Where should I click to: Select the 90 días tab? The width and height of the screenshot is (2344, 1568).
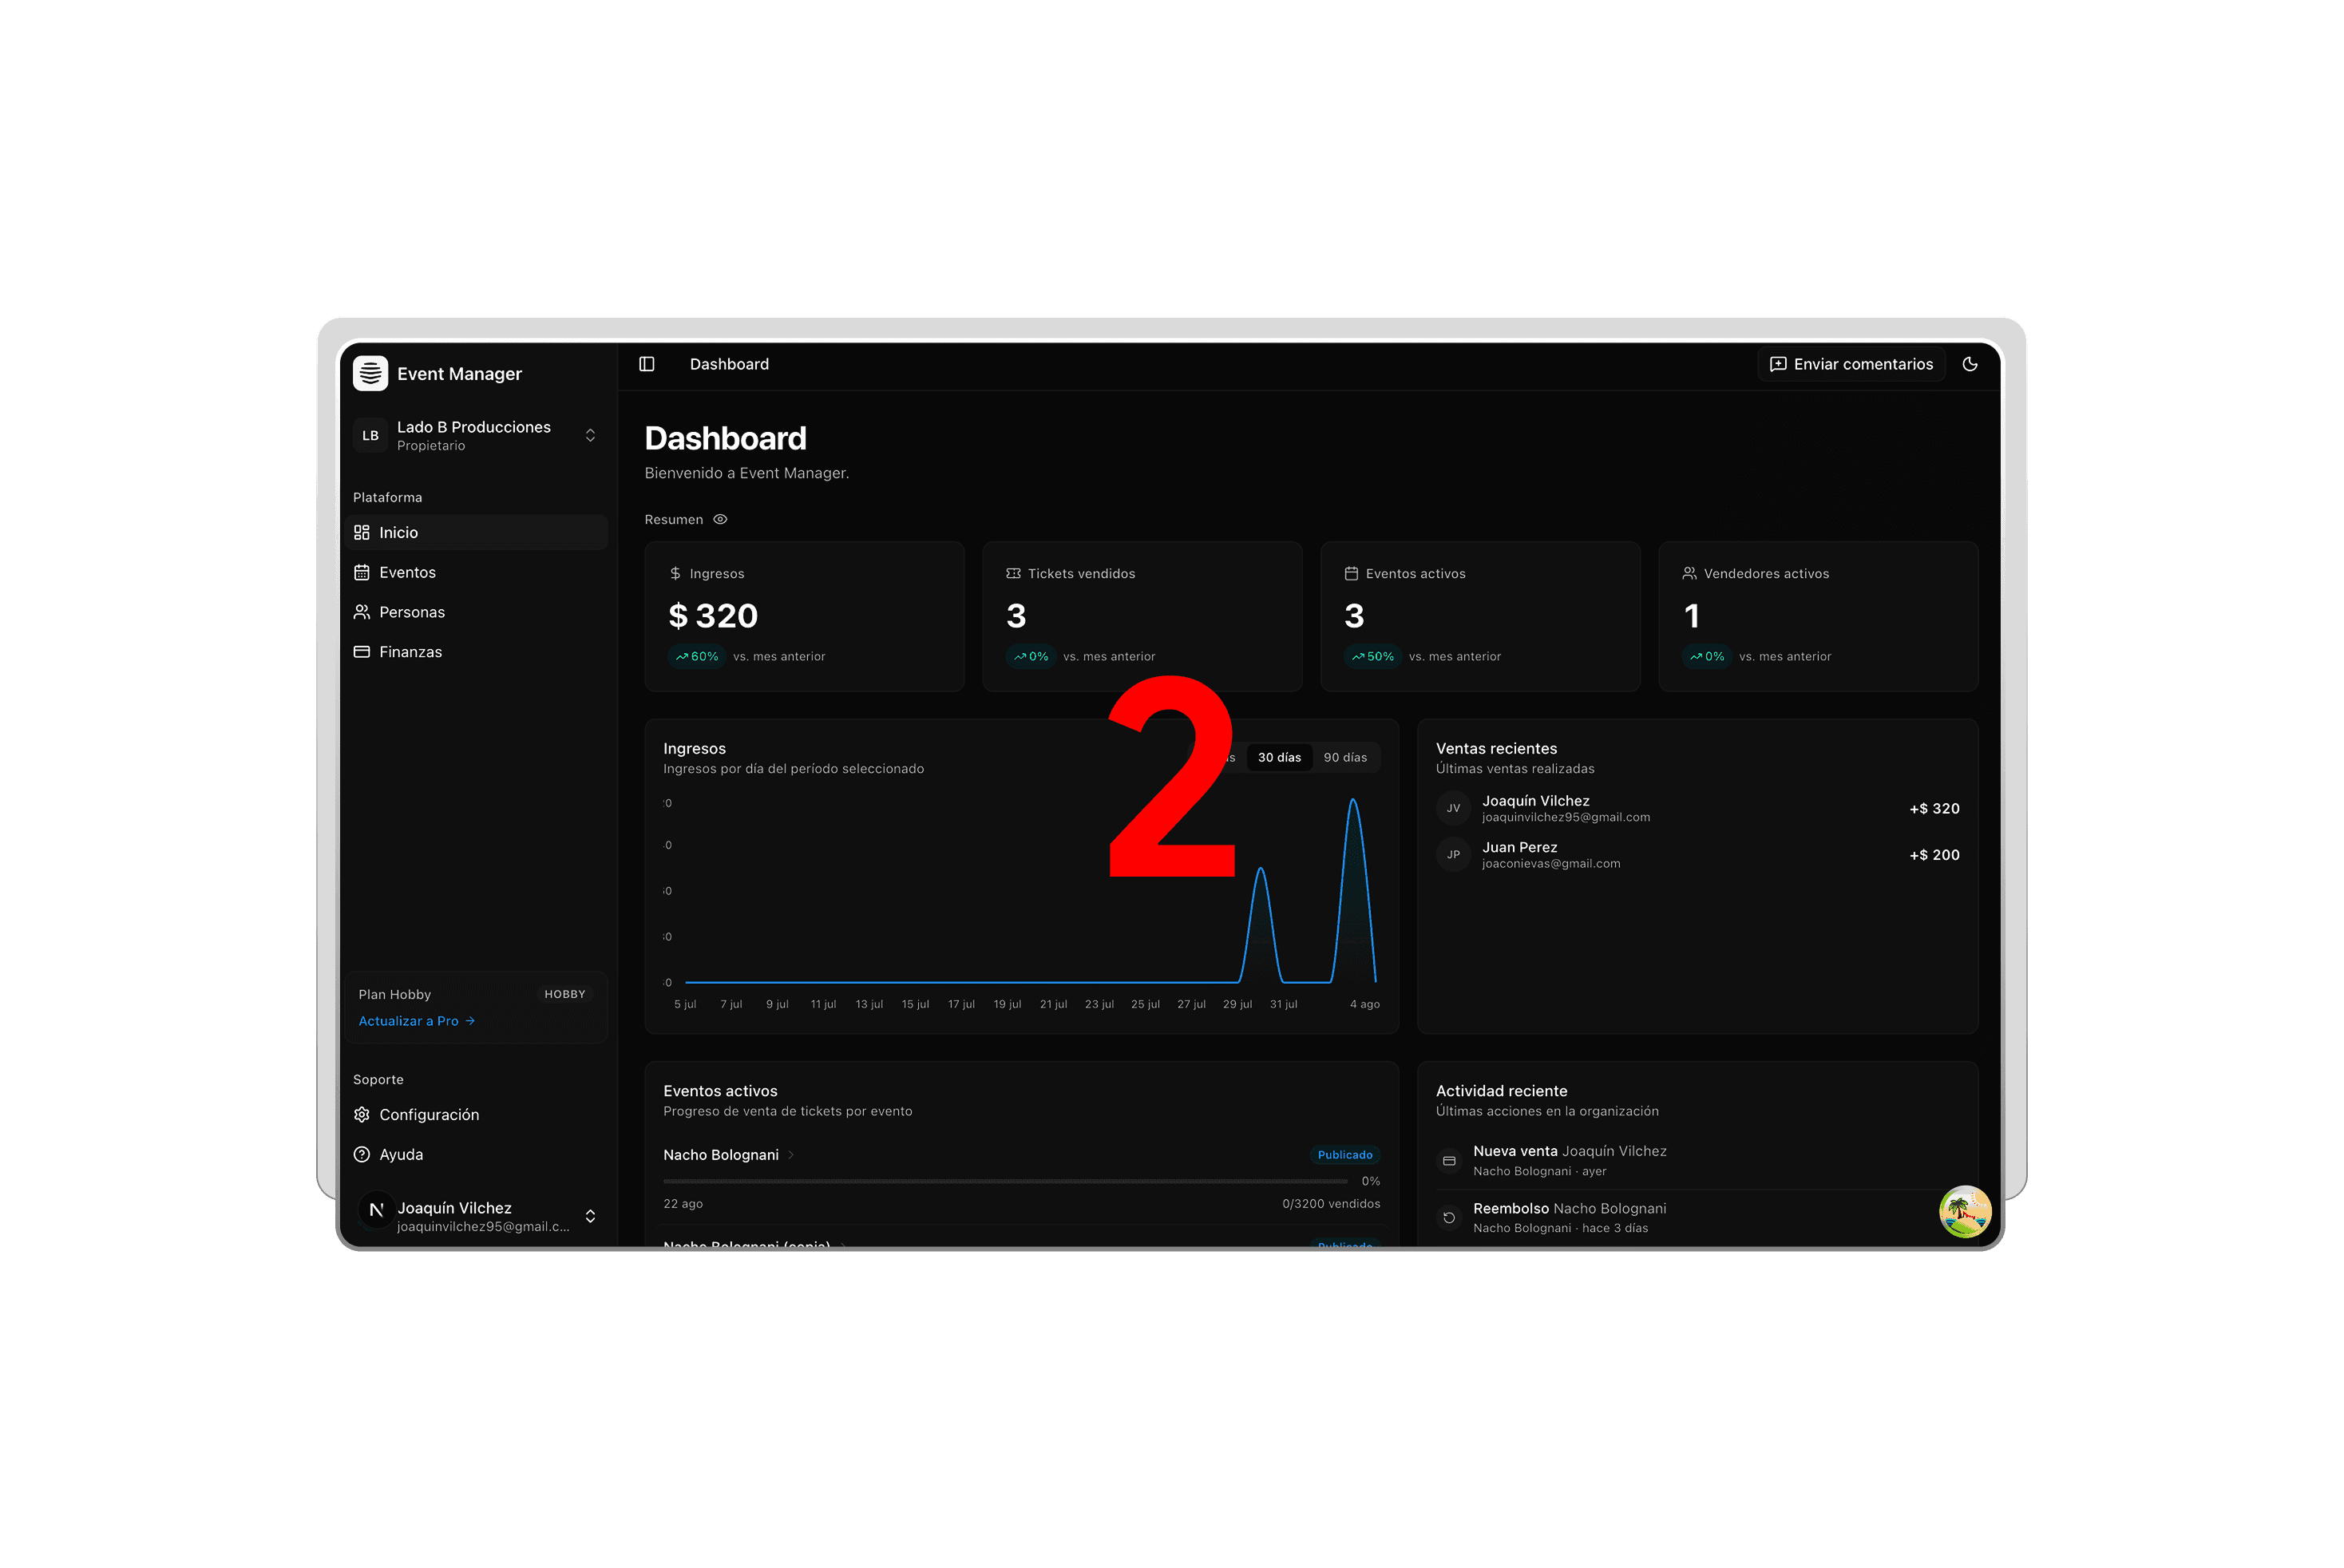click(1345, 757)
